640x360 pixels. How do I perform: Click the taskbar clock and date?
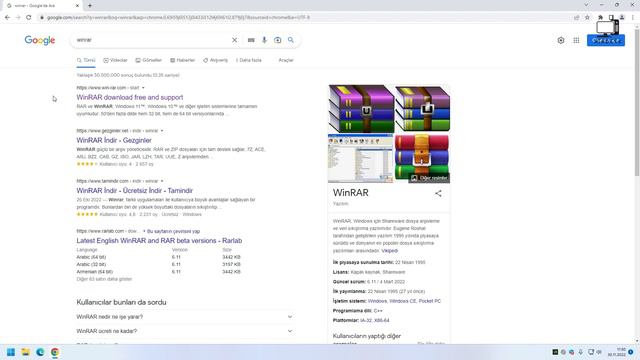pyautogui.click(x=616, y=352)
